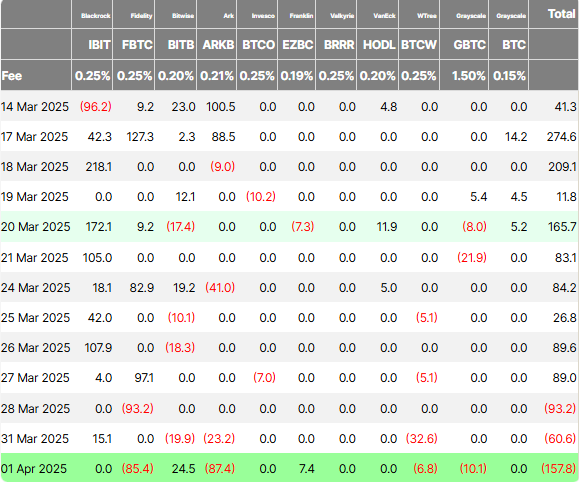Click the Bitwise issuer label
Screen dimensions: 579x482
pos(183,16)
